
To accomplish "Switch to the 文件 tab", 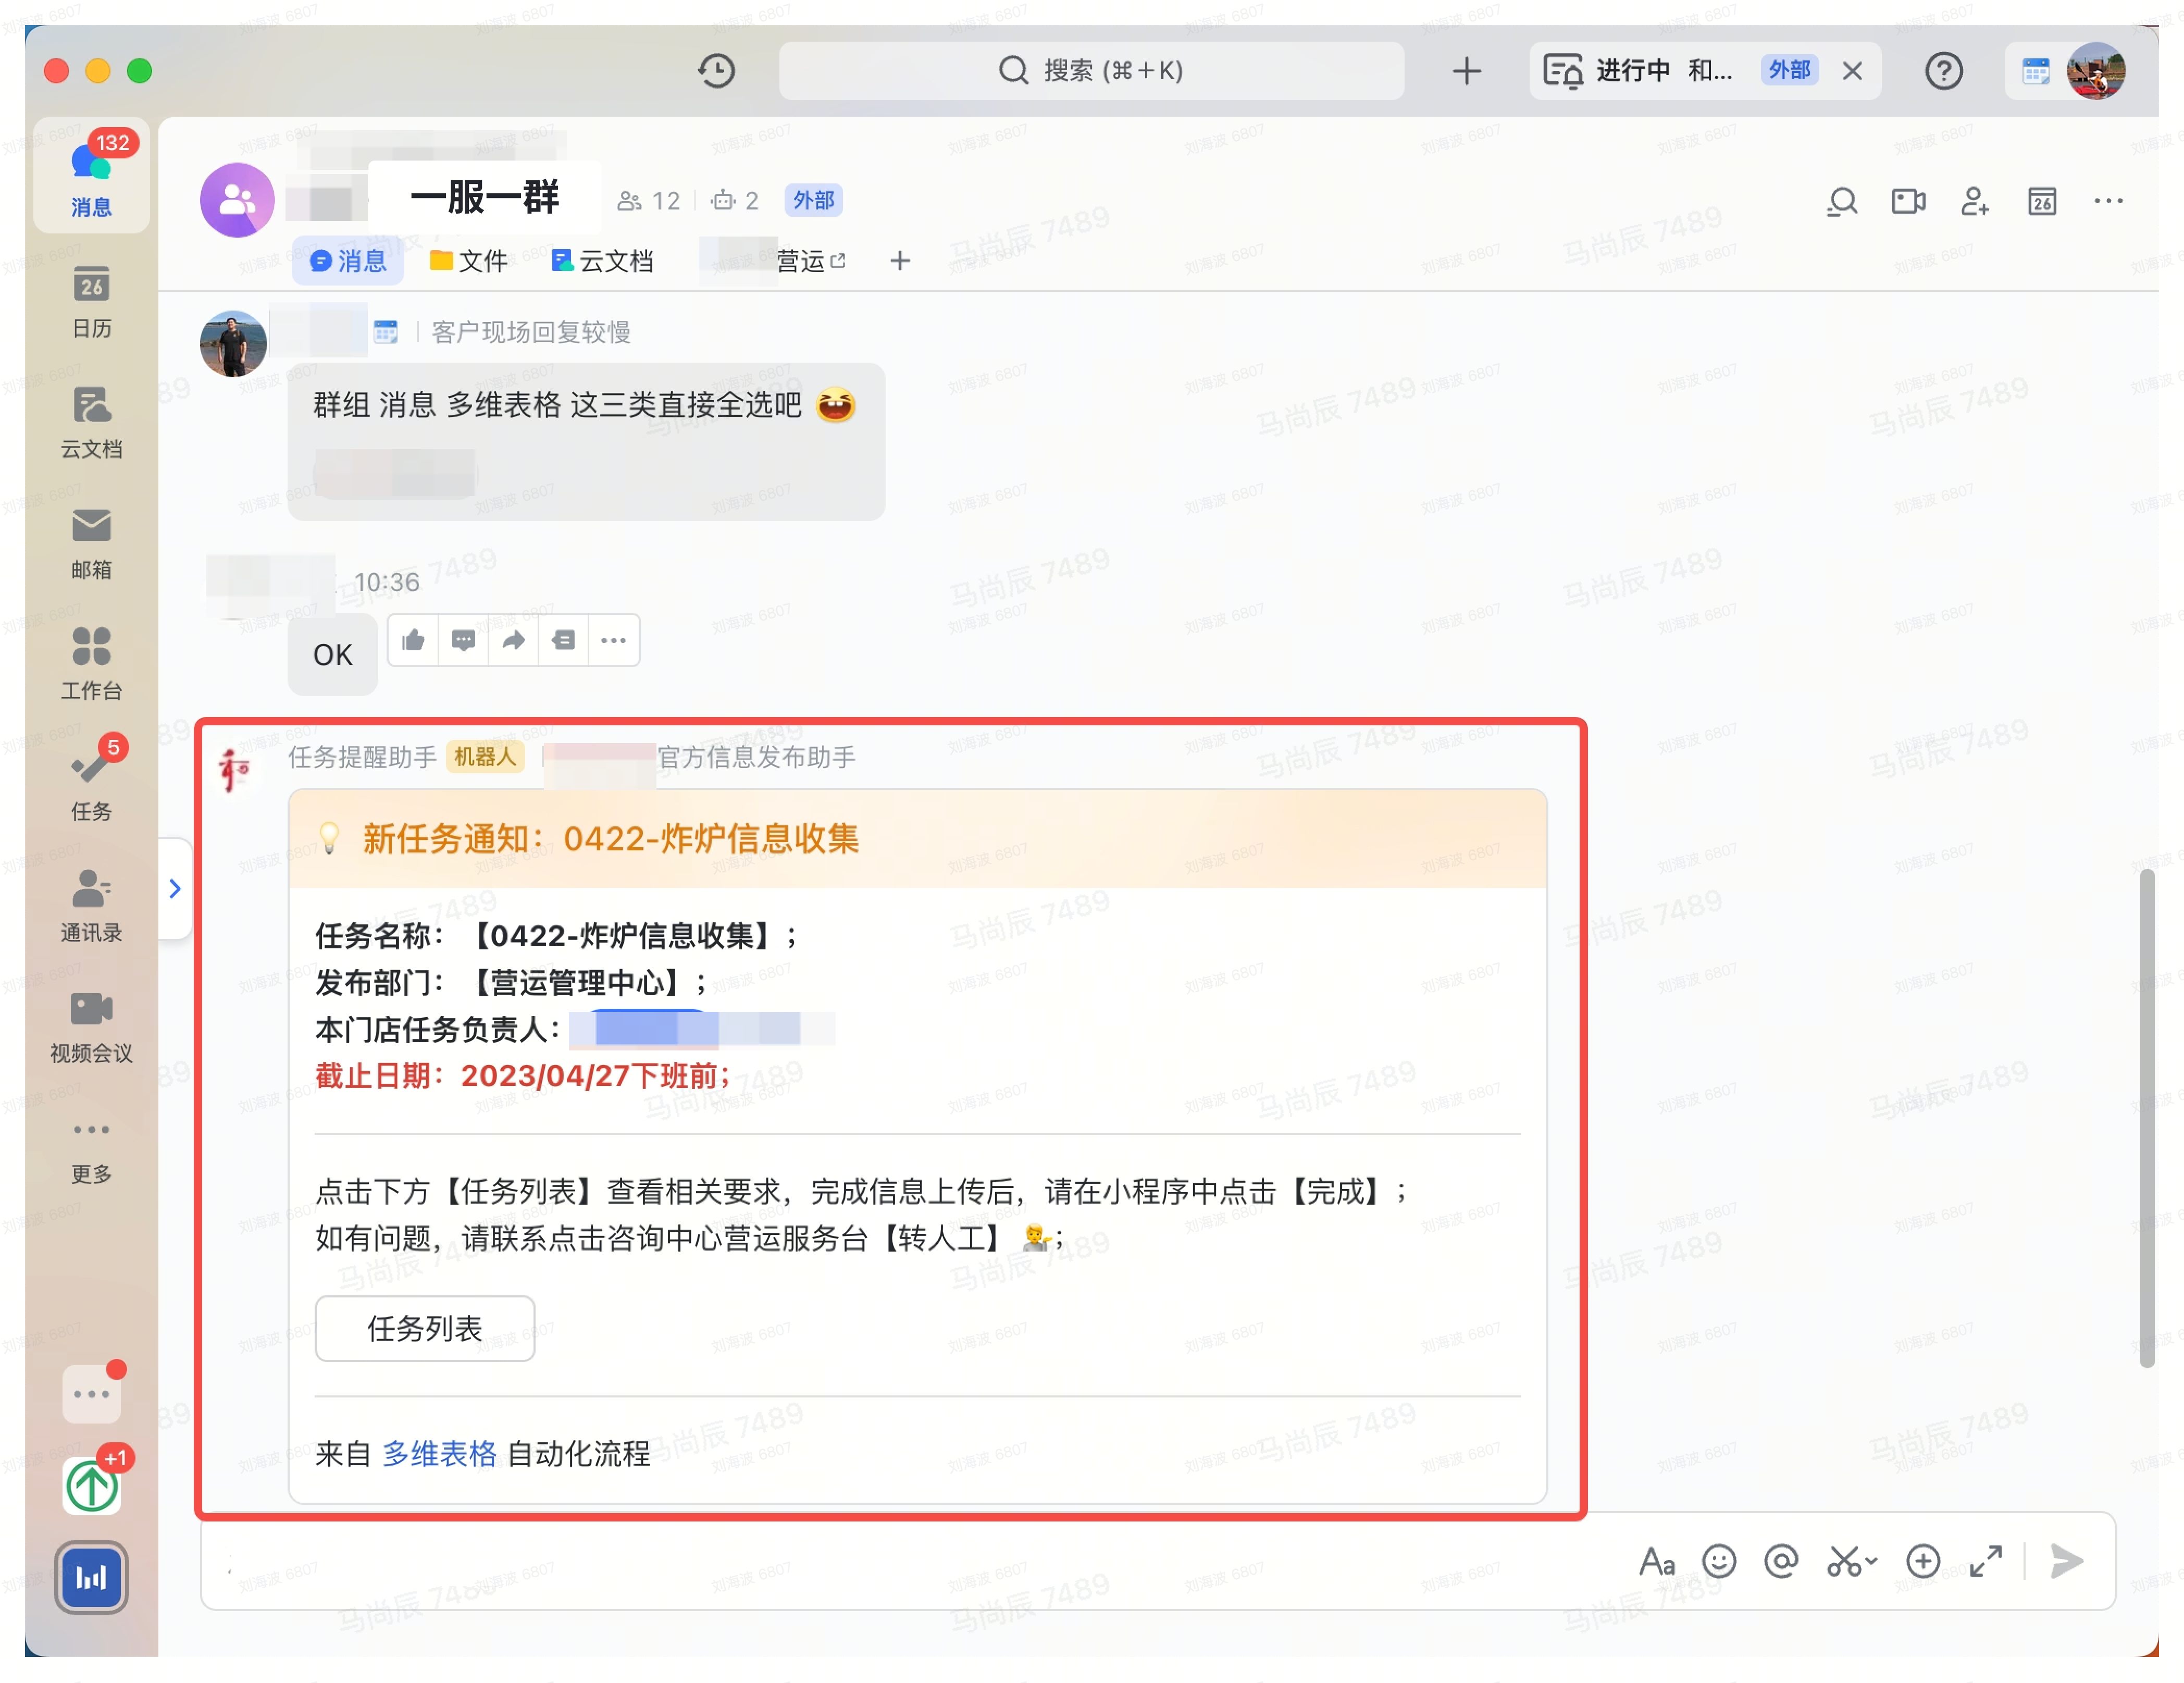I will (x=469, y=261).
